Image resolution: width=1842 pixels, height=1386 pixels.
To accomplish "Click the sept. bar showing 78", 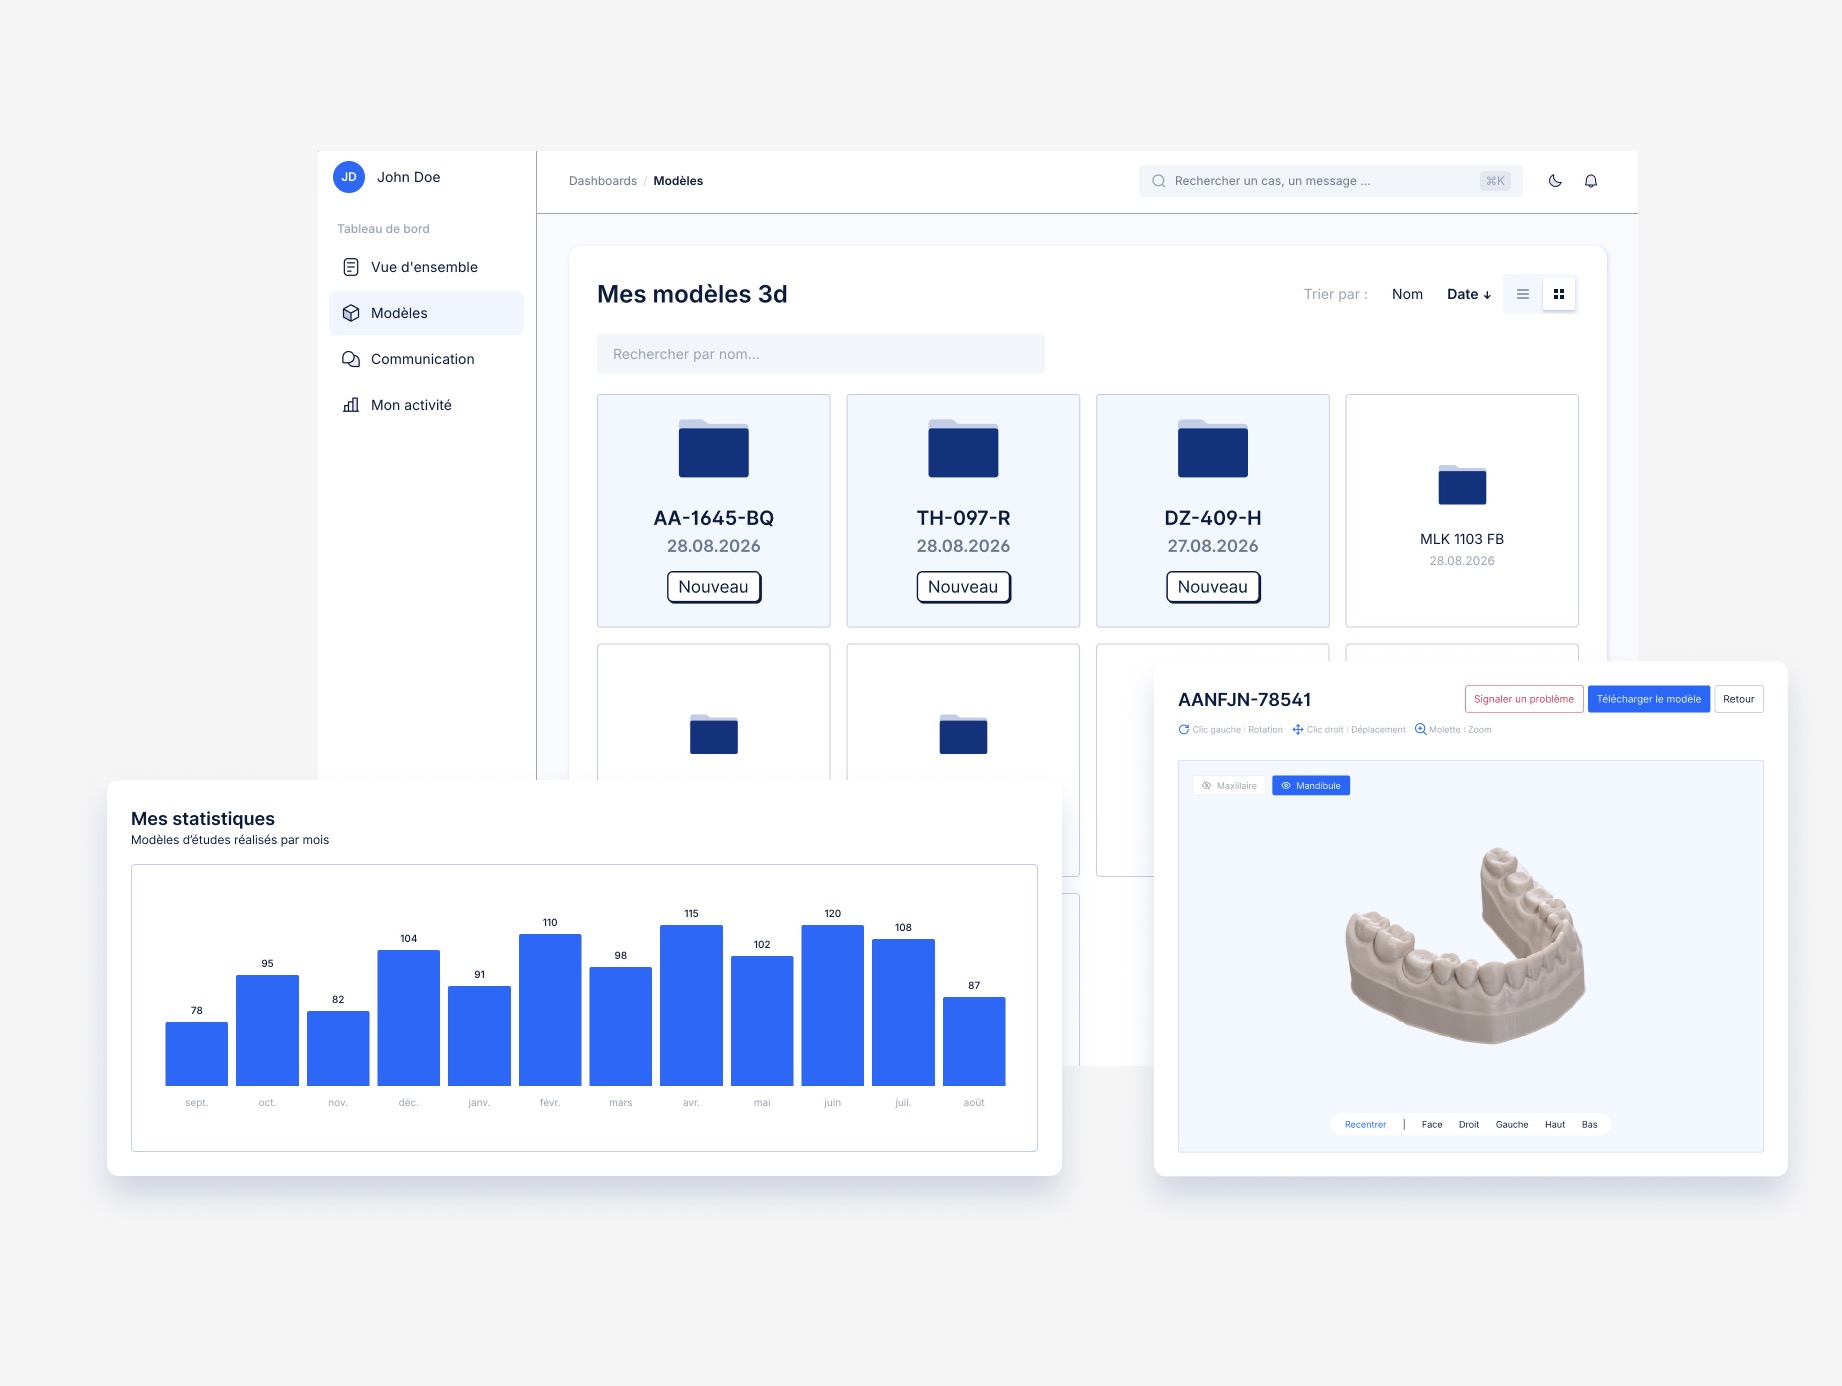I will pos(197,1054).
